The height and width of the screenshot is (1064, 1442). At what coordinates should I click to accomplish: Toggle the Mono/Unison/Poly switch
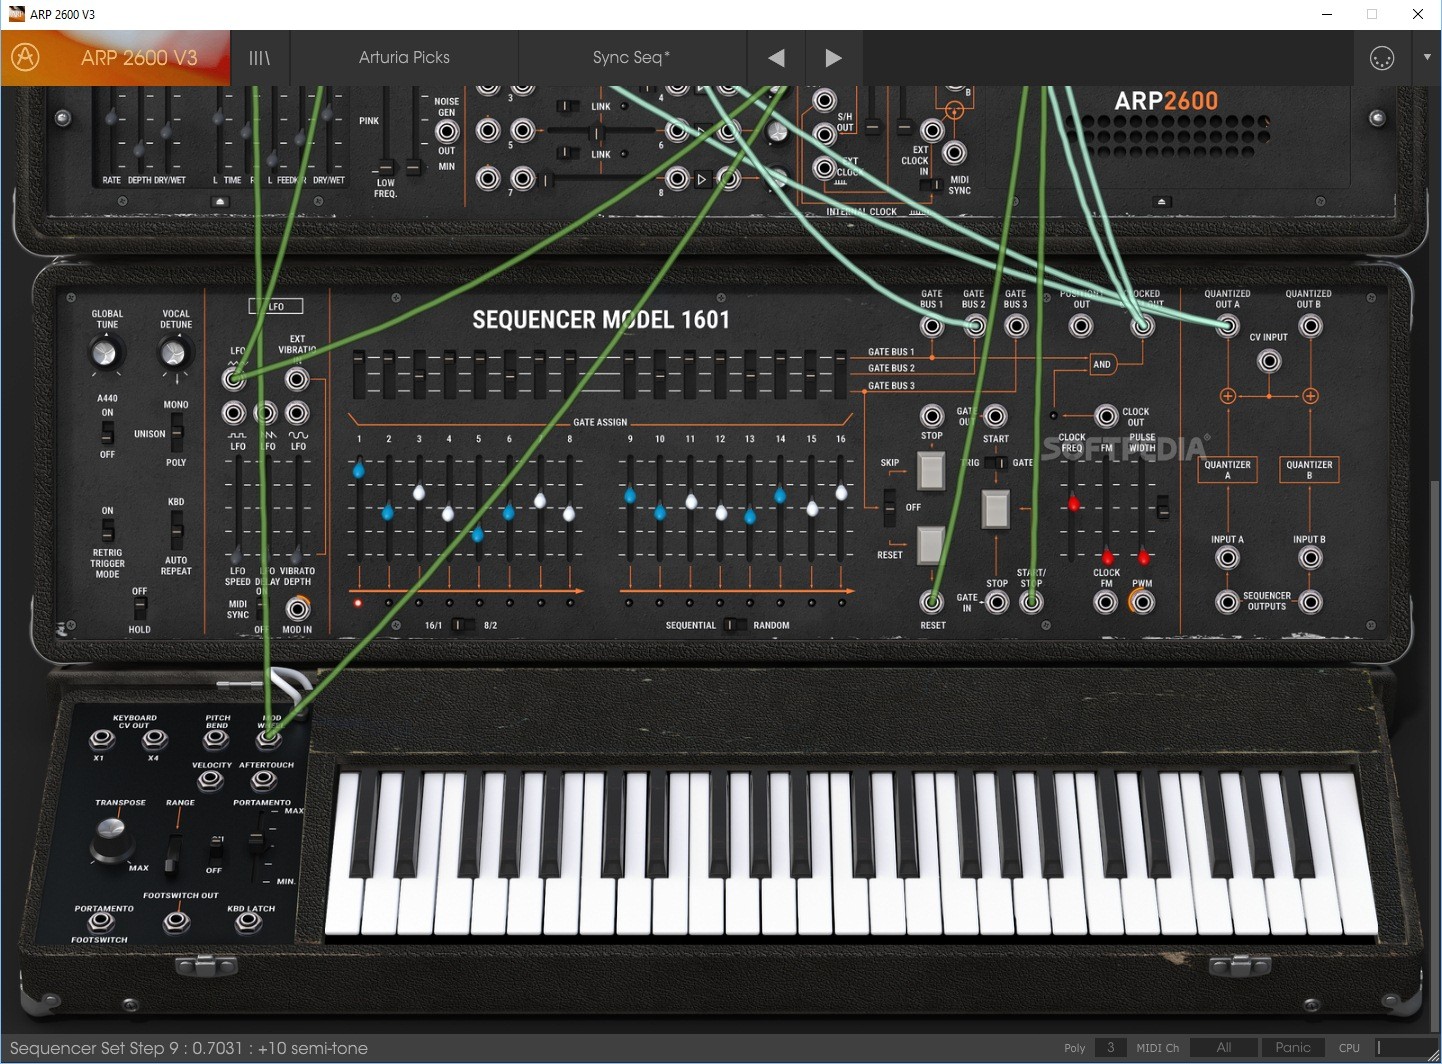point(176,434)
